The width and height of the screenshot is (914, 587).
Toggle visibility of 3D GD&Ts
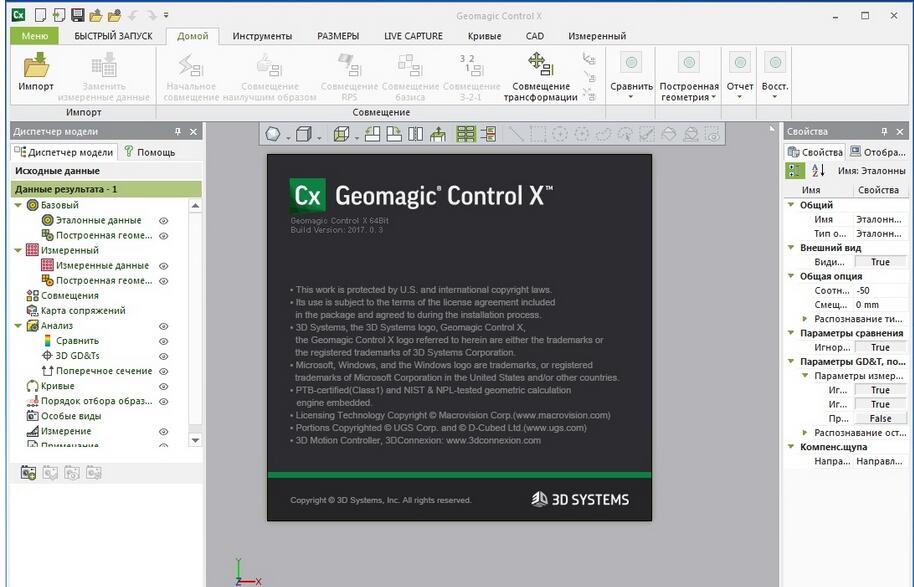point(164,356)
